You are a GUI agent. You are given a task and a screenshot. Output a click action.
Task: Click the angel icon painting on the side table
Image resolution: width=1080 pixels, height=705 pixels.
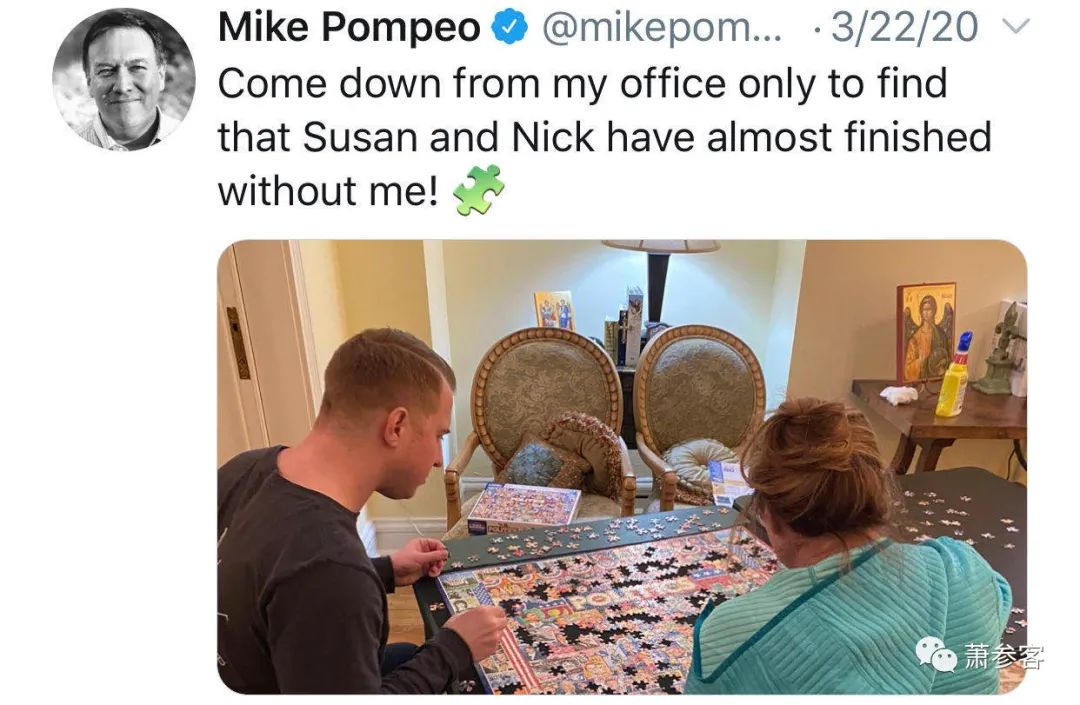pyautogui.click(x=926, y=332)
